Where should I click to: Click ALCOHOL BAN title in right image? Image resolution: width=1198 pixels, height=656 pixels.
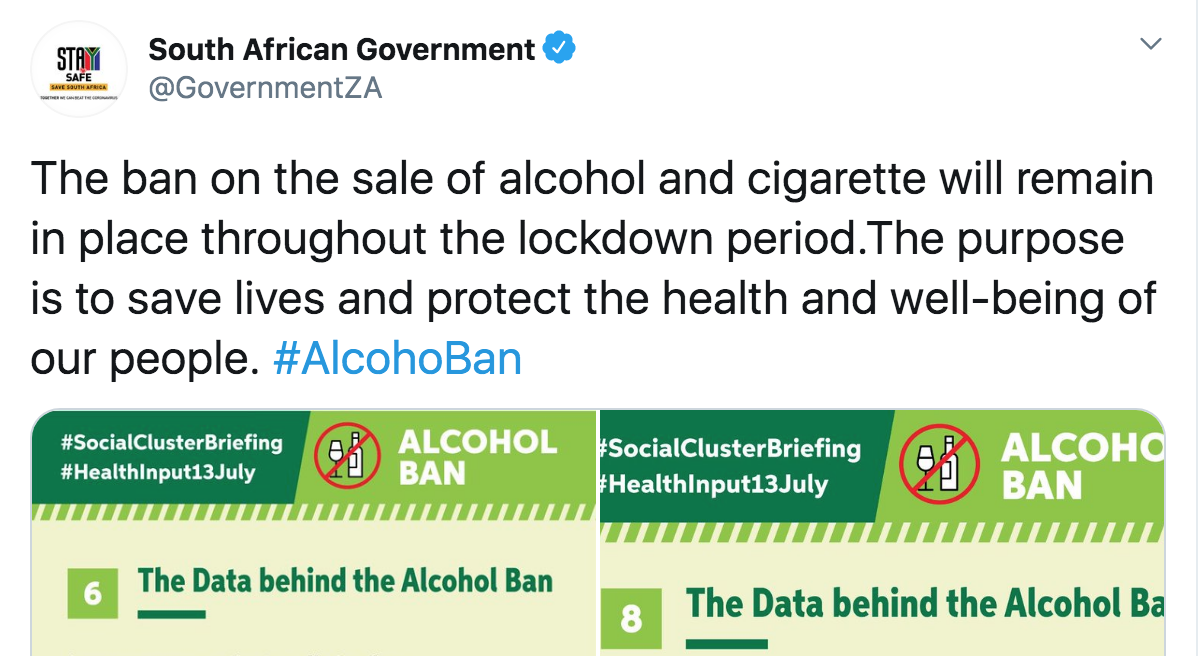click(x=1082, y=467)
